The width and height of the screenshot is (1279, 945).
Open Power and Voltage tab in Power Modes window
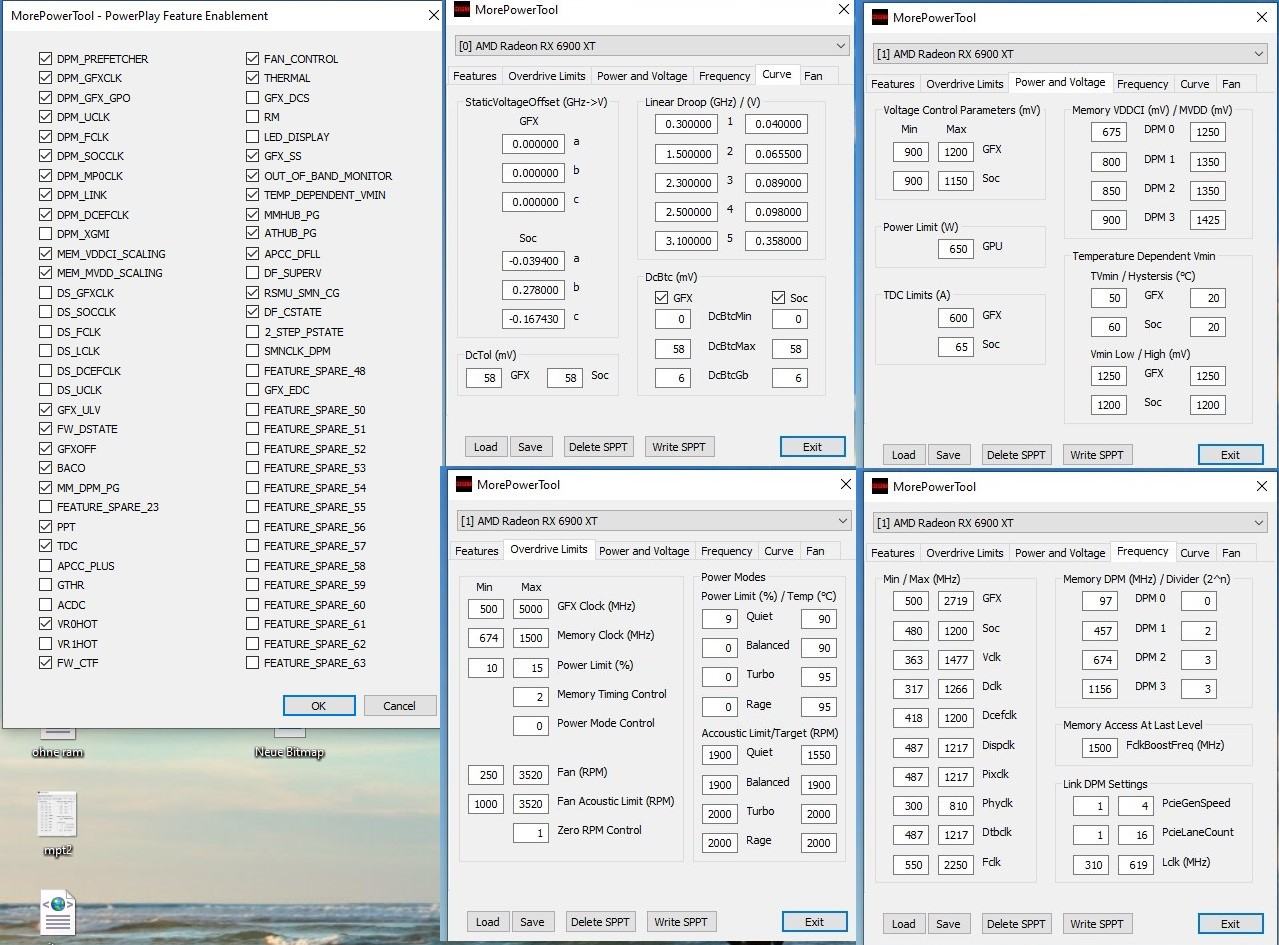click(x=644, y=551)
